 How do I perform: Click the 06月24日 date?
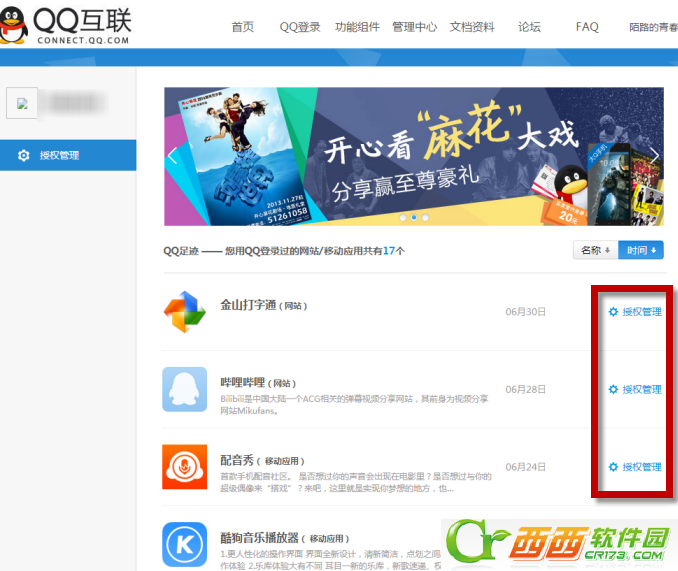[x=525, y=467]
